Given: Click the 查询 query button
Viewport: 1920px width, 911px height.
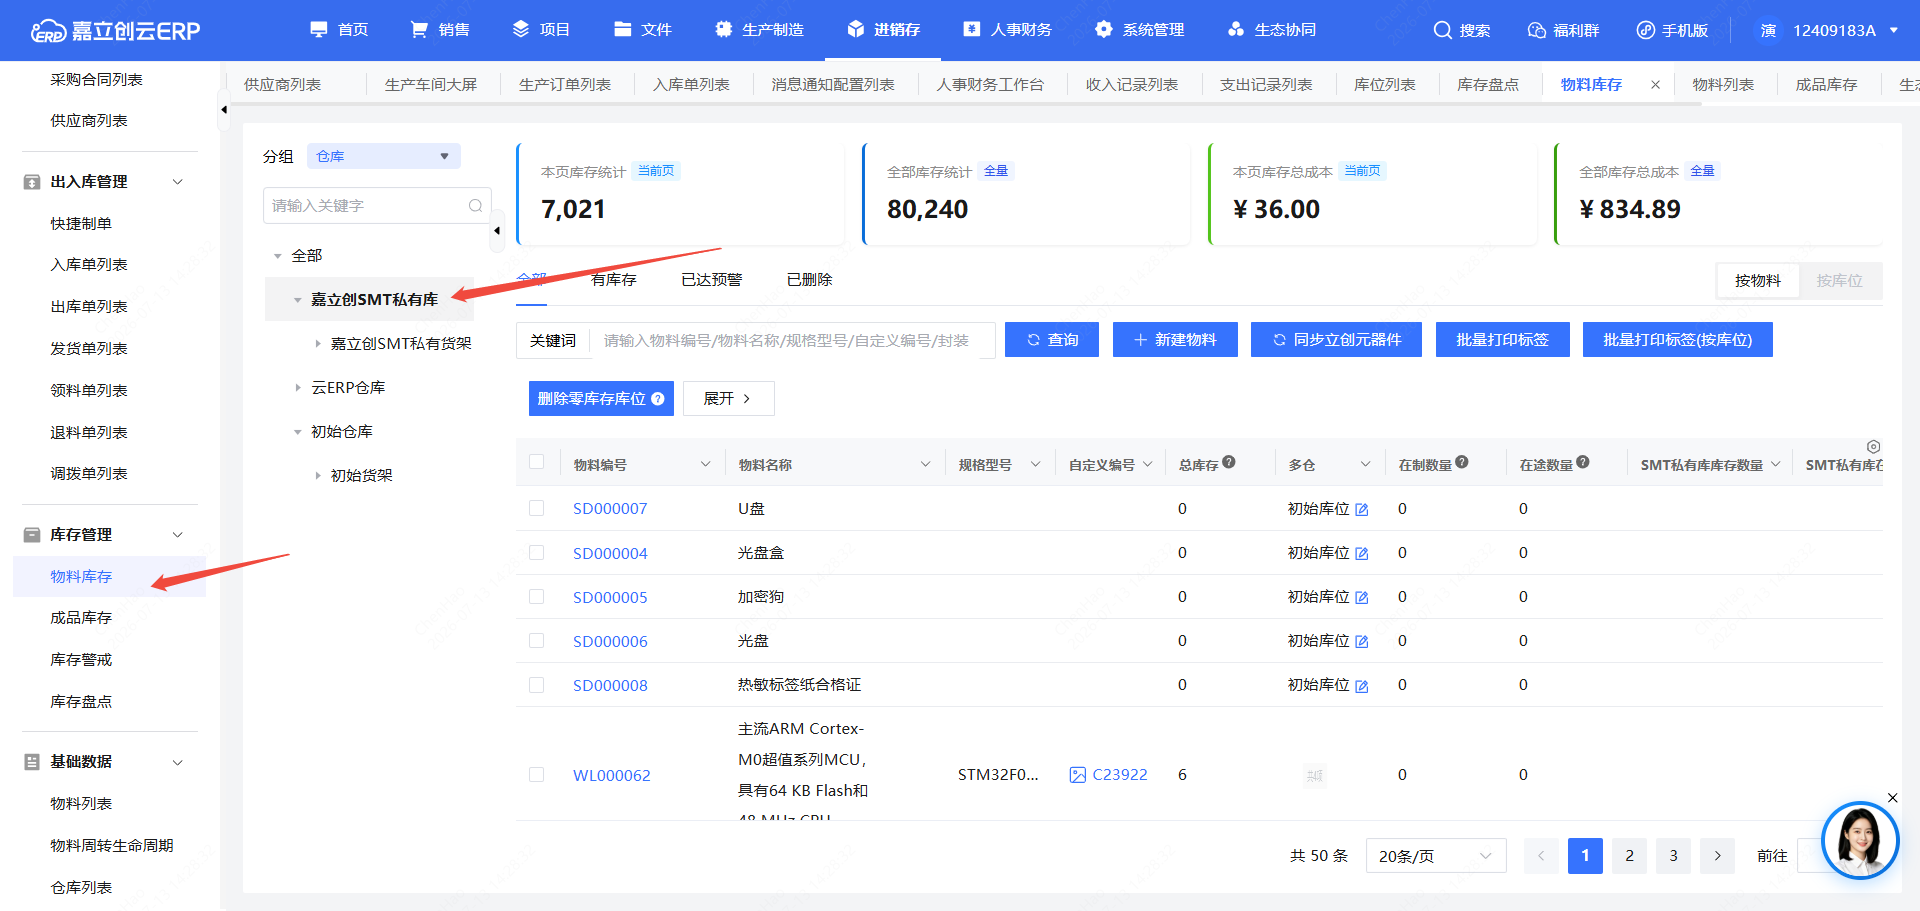Looking at the screenshot, I should (x=1052, y=340).
